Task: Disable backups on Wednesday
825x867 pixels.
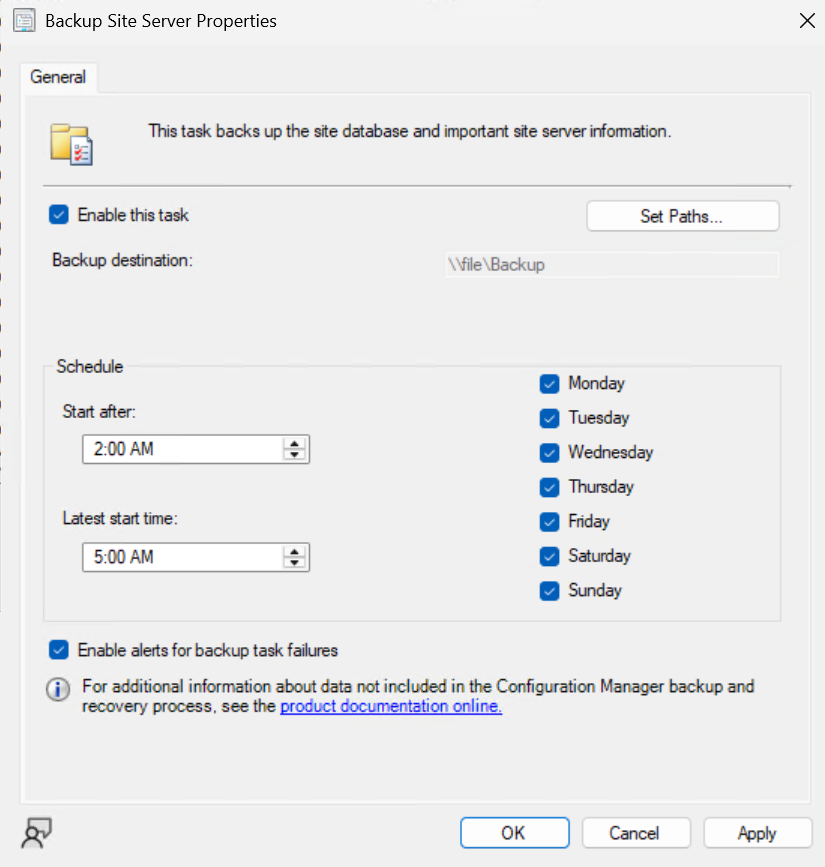Action: pyautogui.click(x=549, y=453)
